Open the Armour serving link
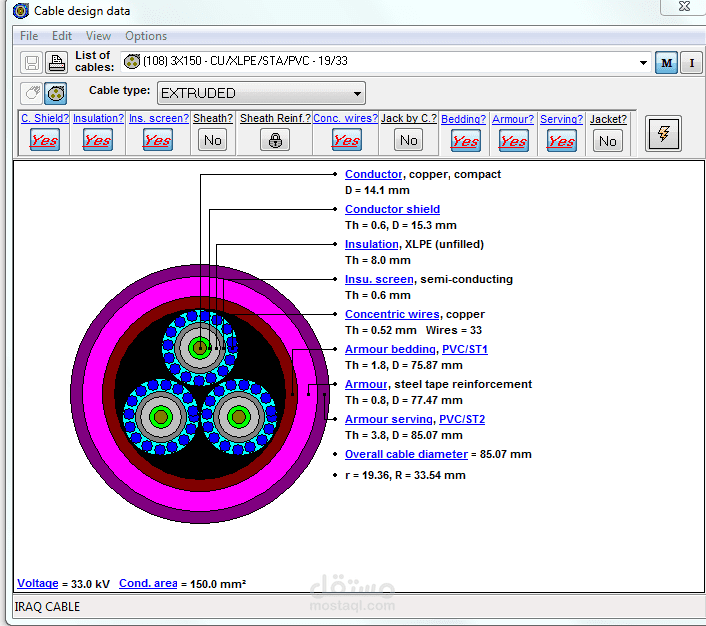Image resolution: width=706 pixels, height=626 pixels. click(389, 419)
